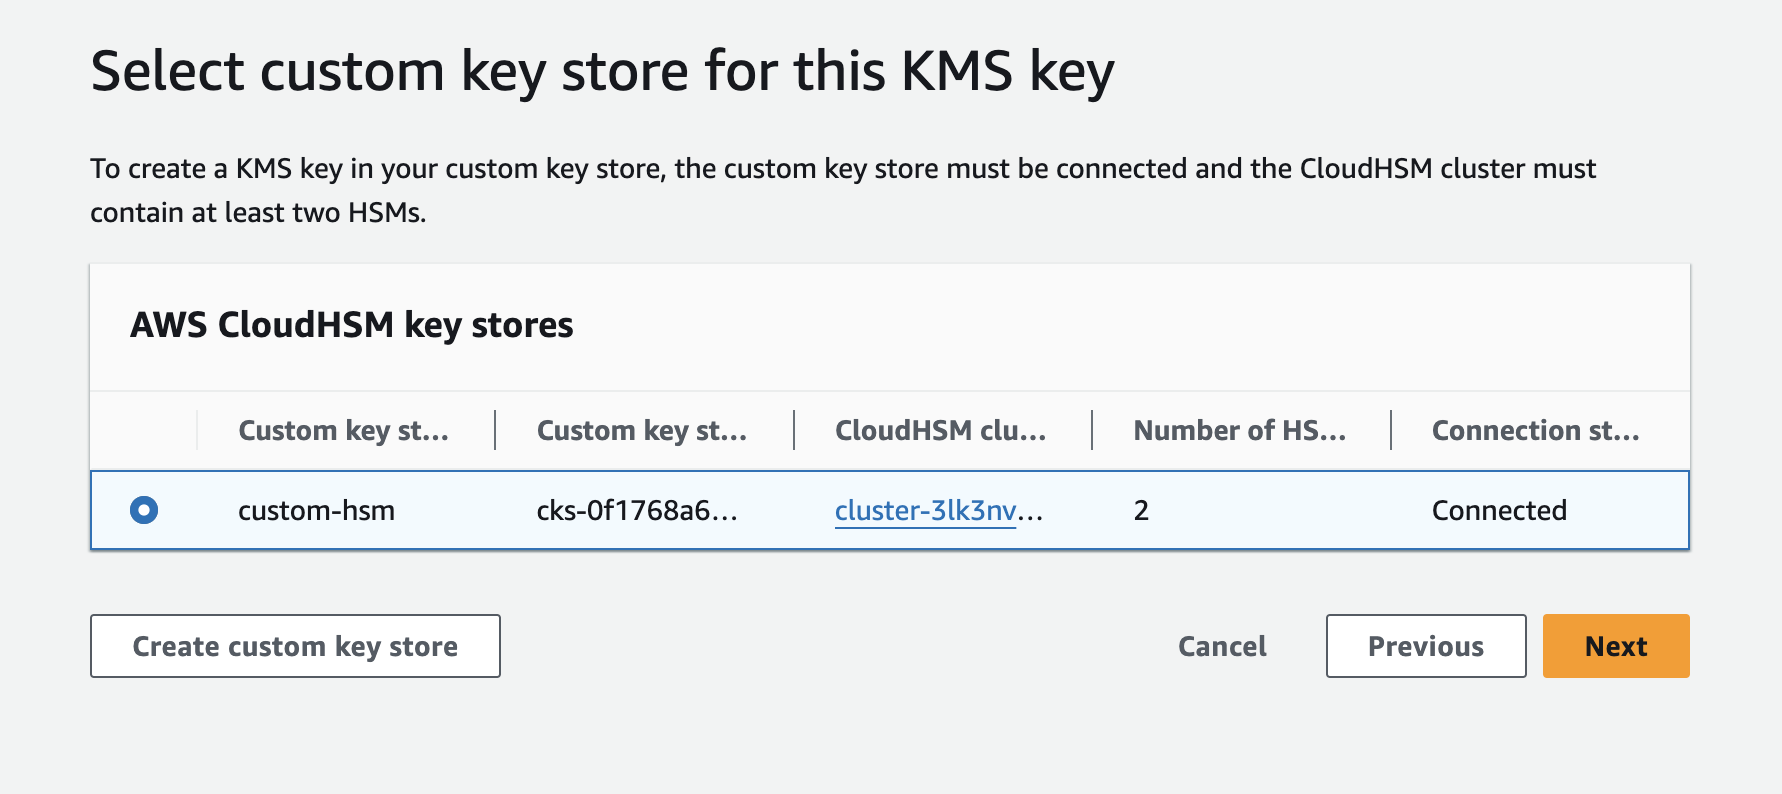The image size is (1782, 794).
Task: Click the description text about two HSMs
Action: 843,190
